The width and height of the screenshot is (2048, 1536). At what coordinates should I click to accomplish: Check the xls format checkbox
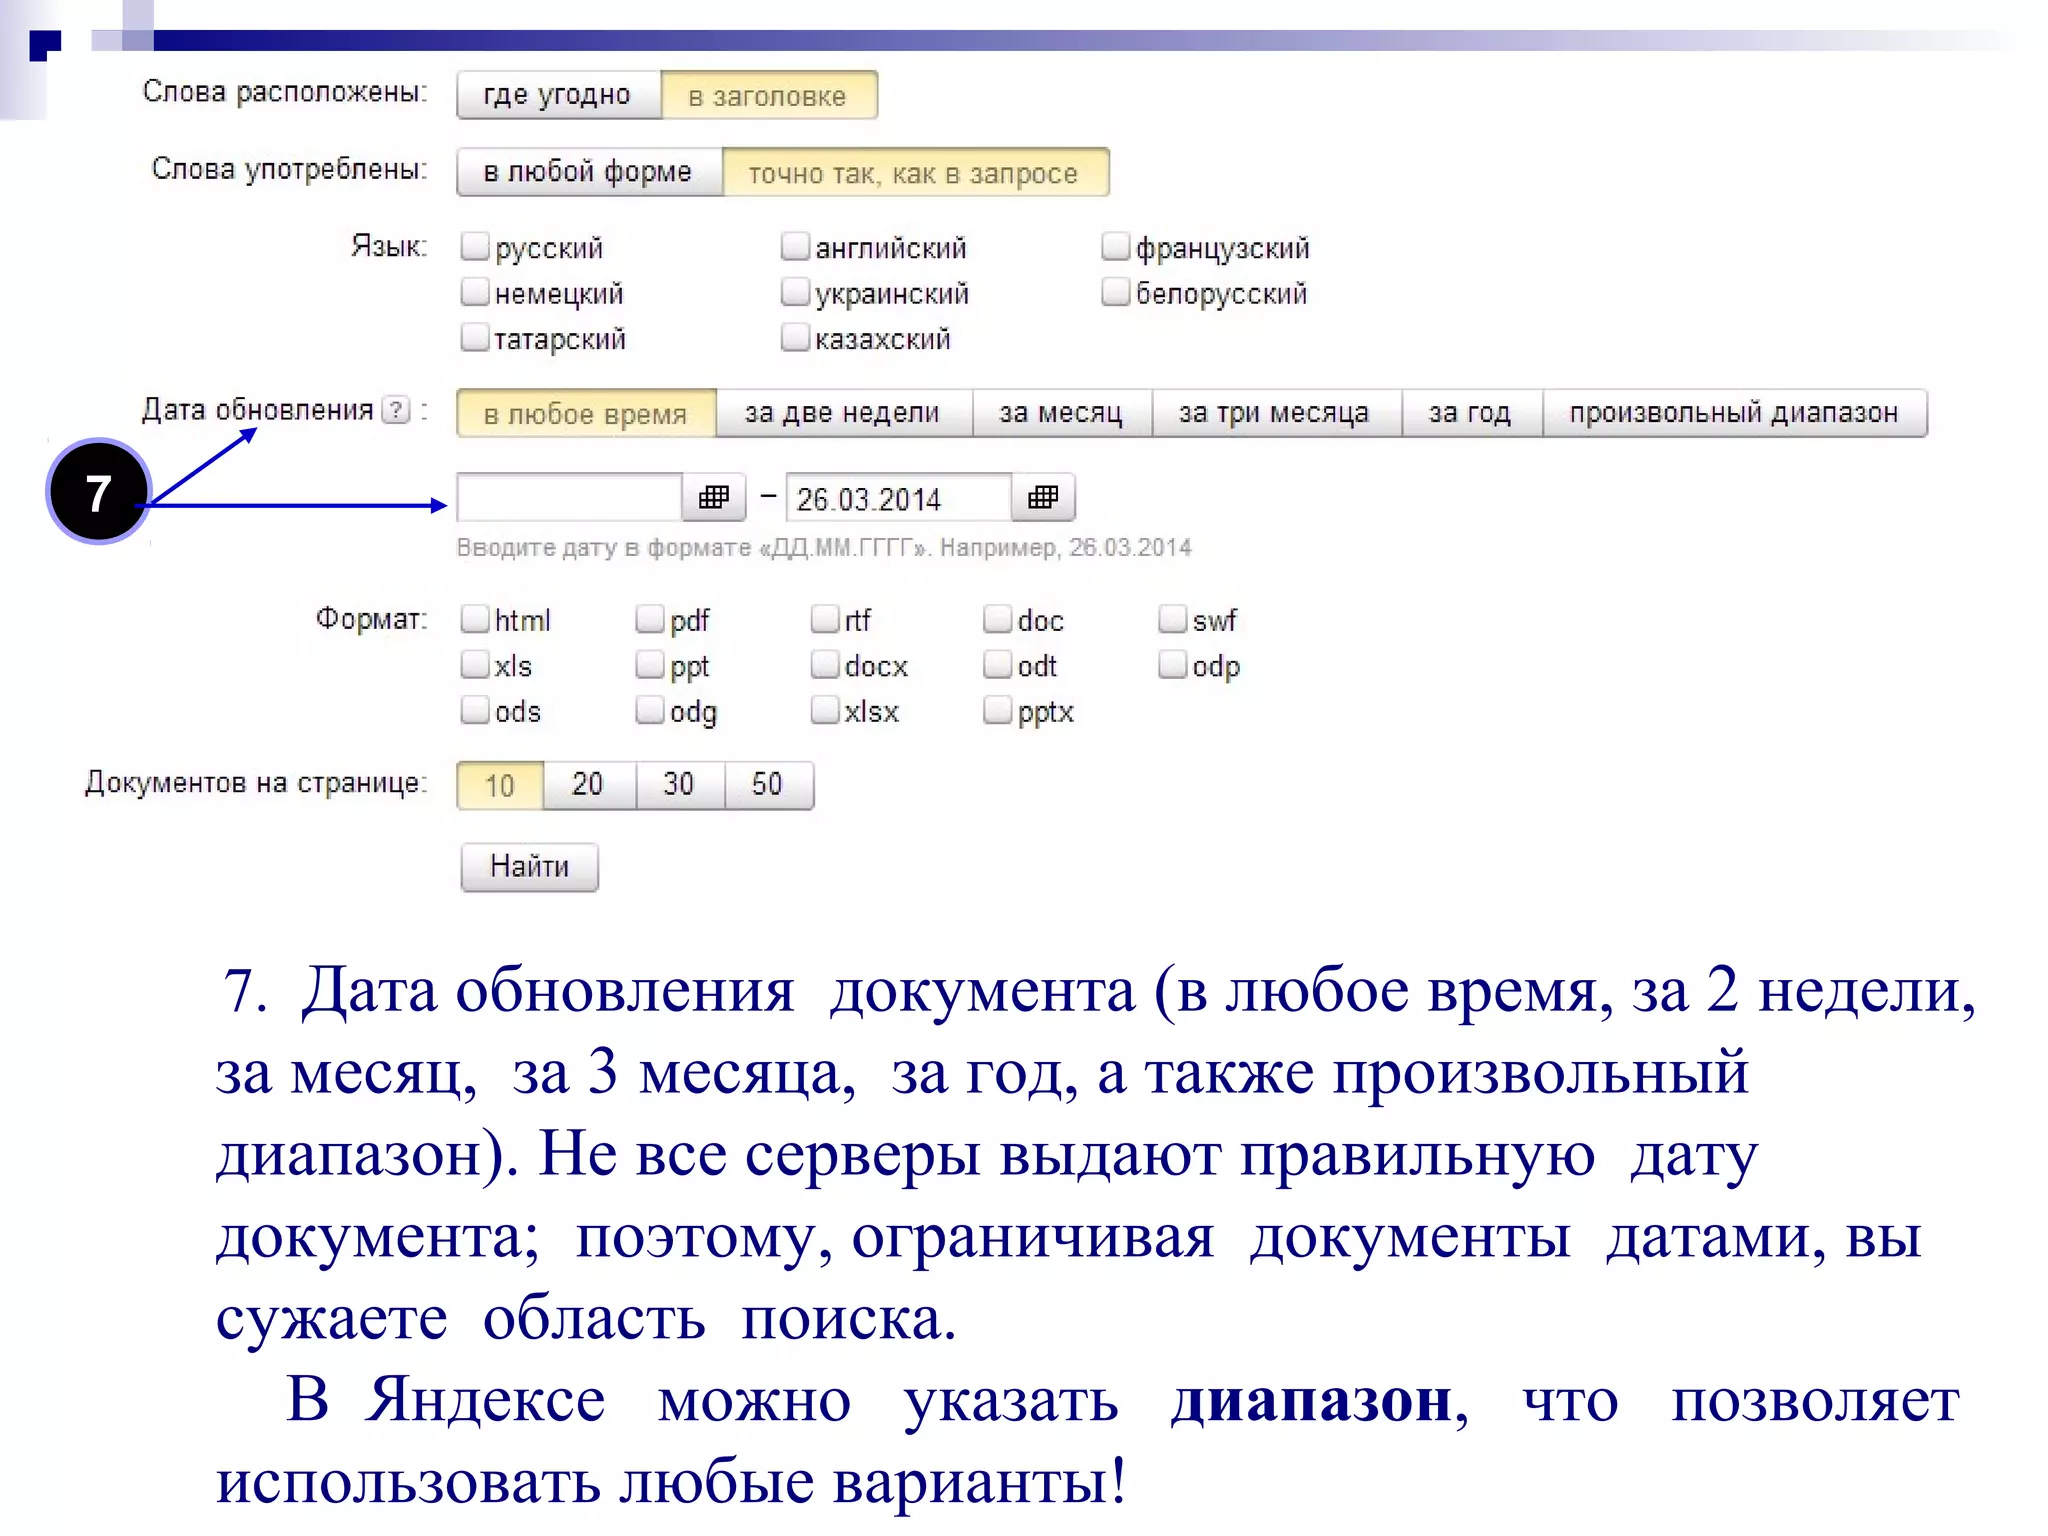(x=475, y=664)
